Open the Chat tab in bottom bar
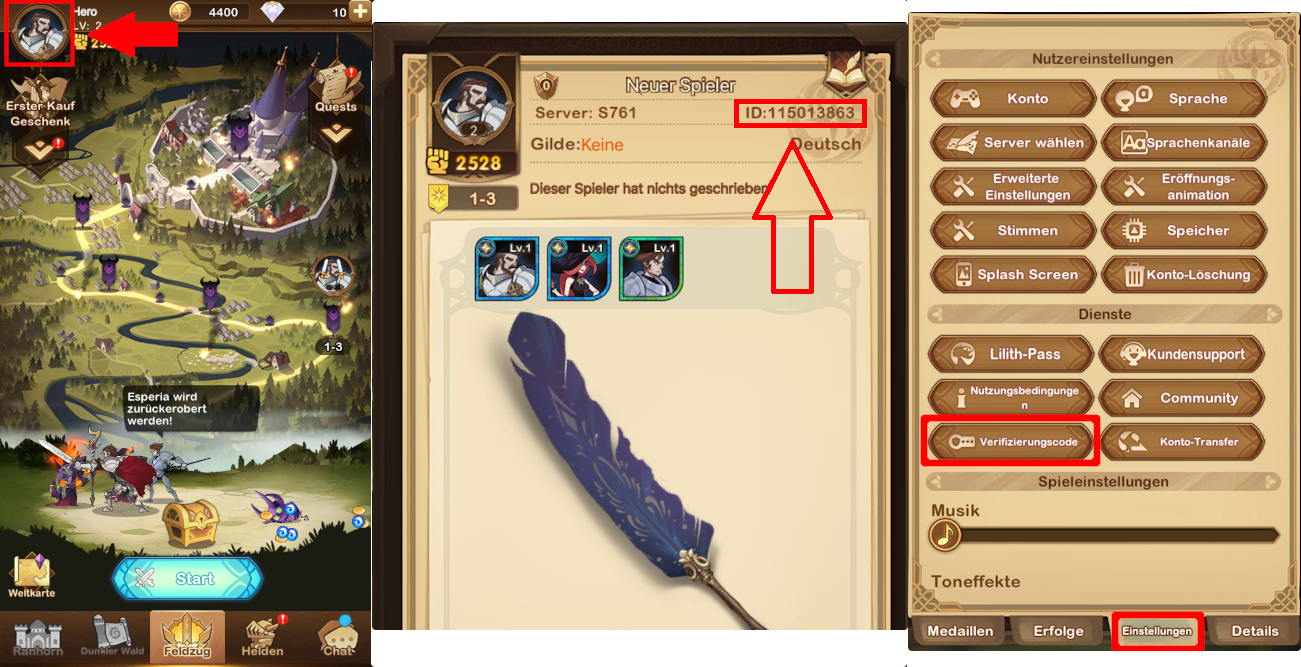This screenshot has width=1301, height=667. point(338,637)
